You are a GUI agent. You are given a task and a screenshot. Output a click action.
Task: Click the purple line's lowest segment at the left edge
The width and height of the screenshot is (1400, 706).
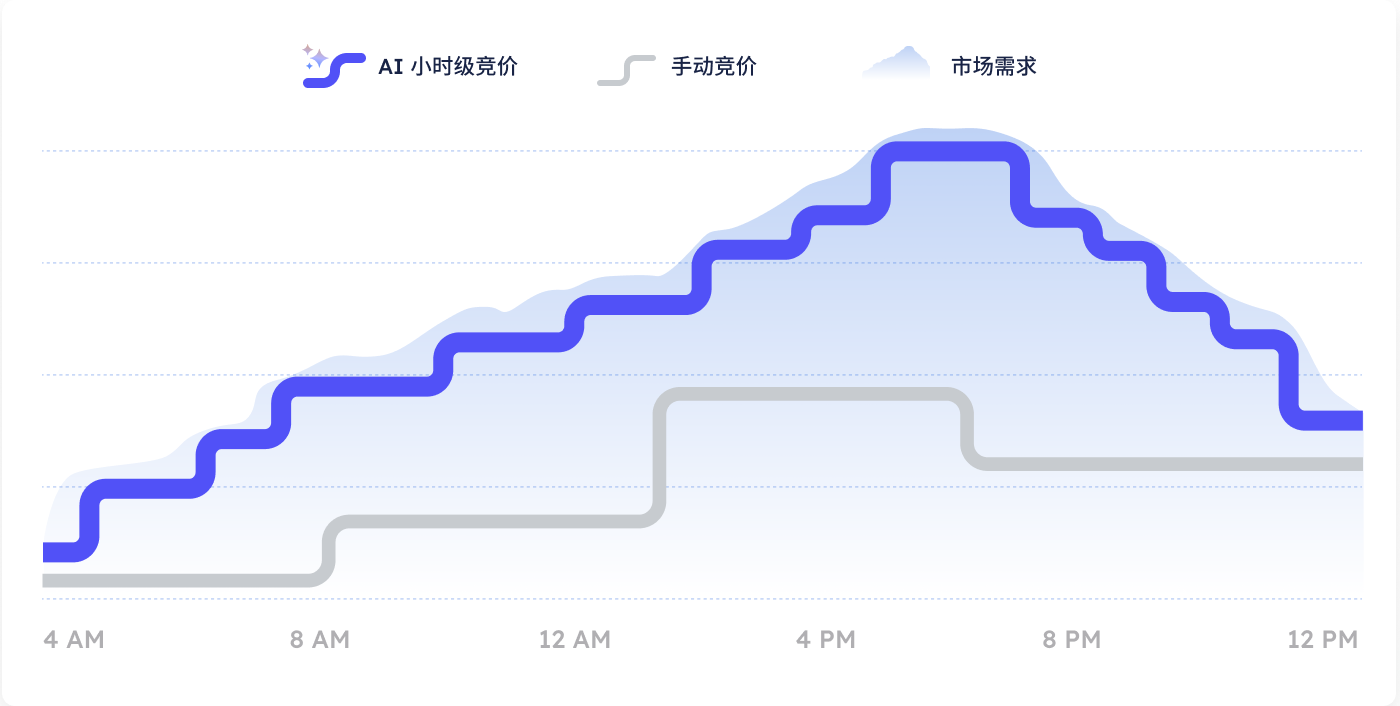click(x=62, y=552)
